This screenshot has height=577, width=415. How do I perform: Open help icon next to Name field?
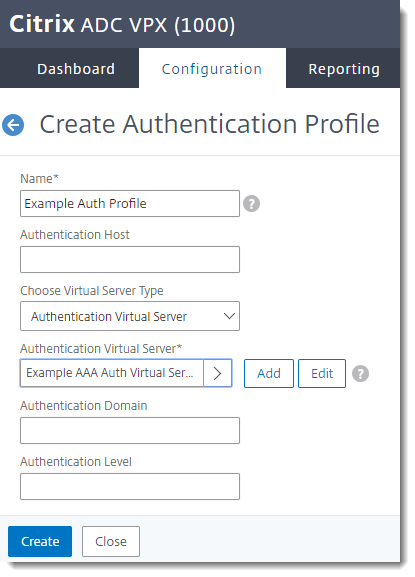point(252,203)
